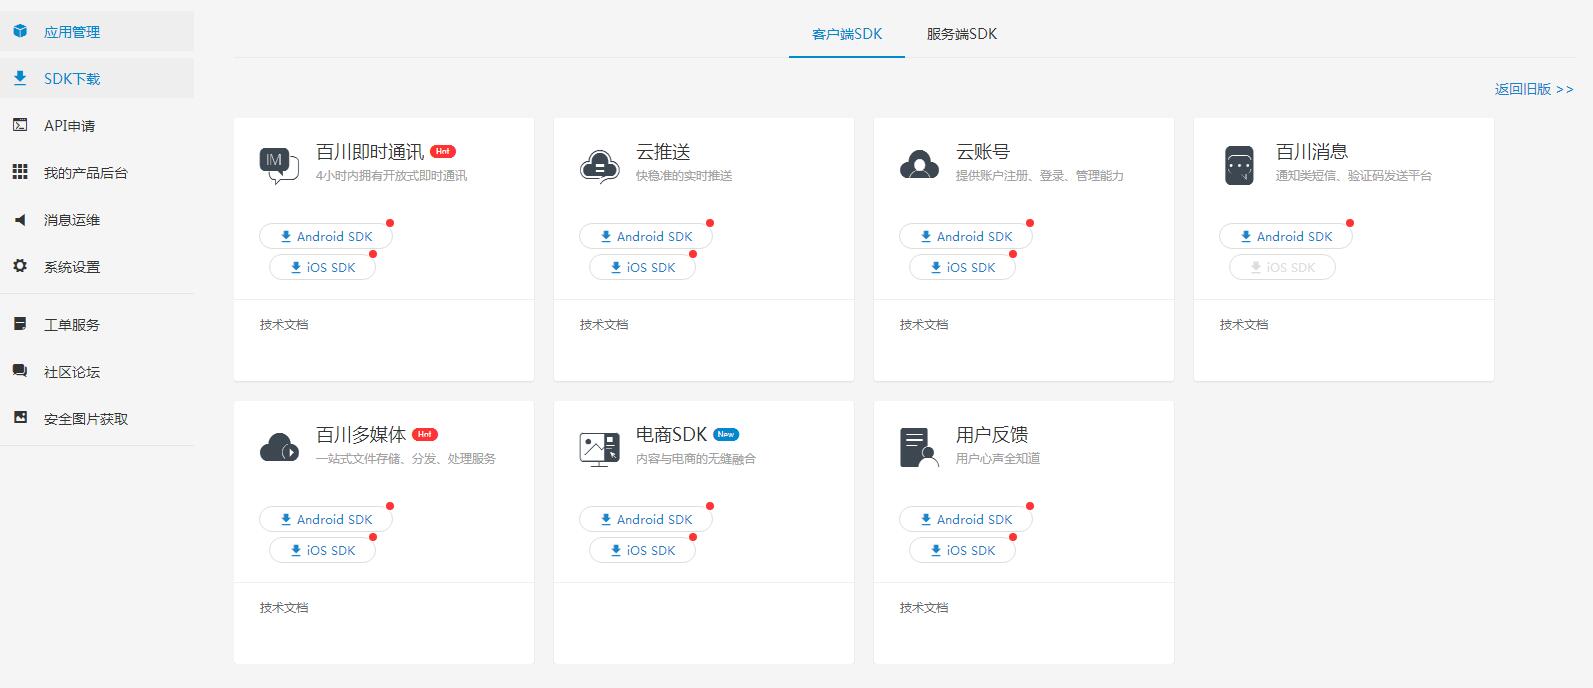Viewport: 1593px width, 688px height.
Task: Click the 应用管理 cube icon in sidebar
Action: [20, 31]
